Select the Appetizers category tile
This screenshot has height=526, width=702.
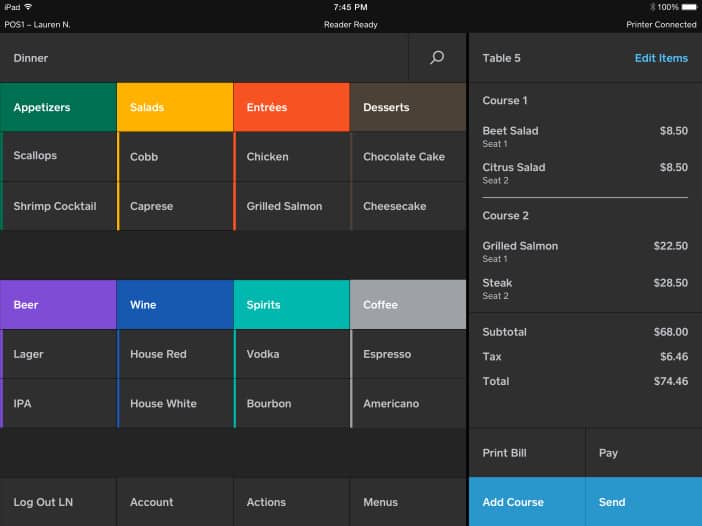pyautogui.click(x=58, y=107)
